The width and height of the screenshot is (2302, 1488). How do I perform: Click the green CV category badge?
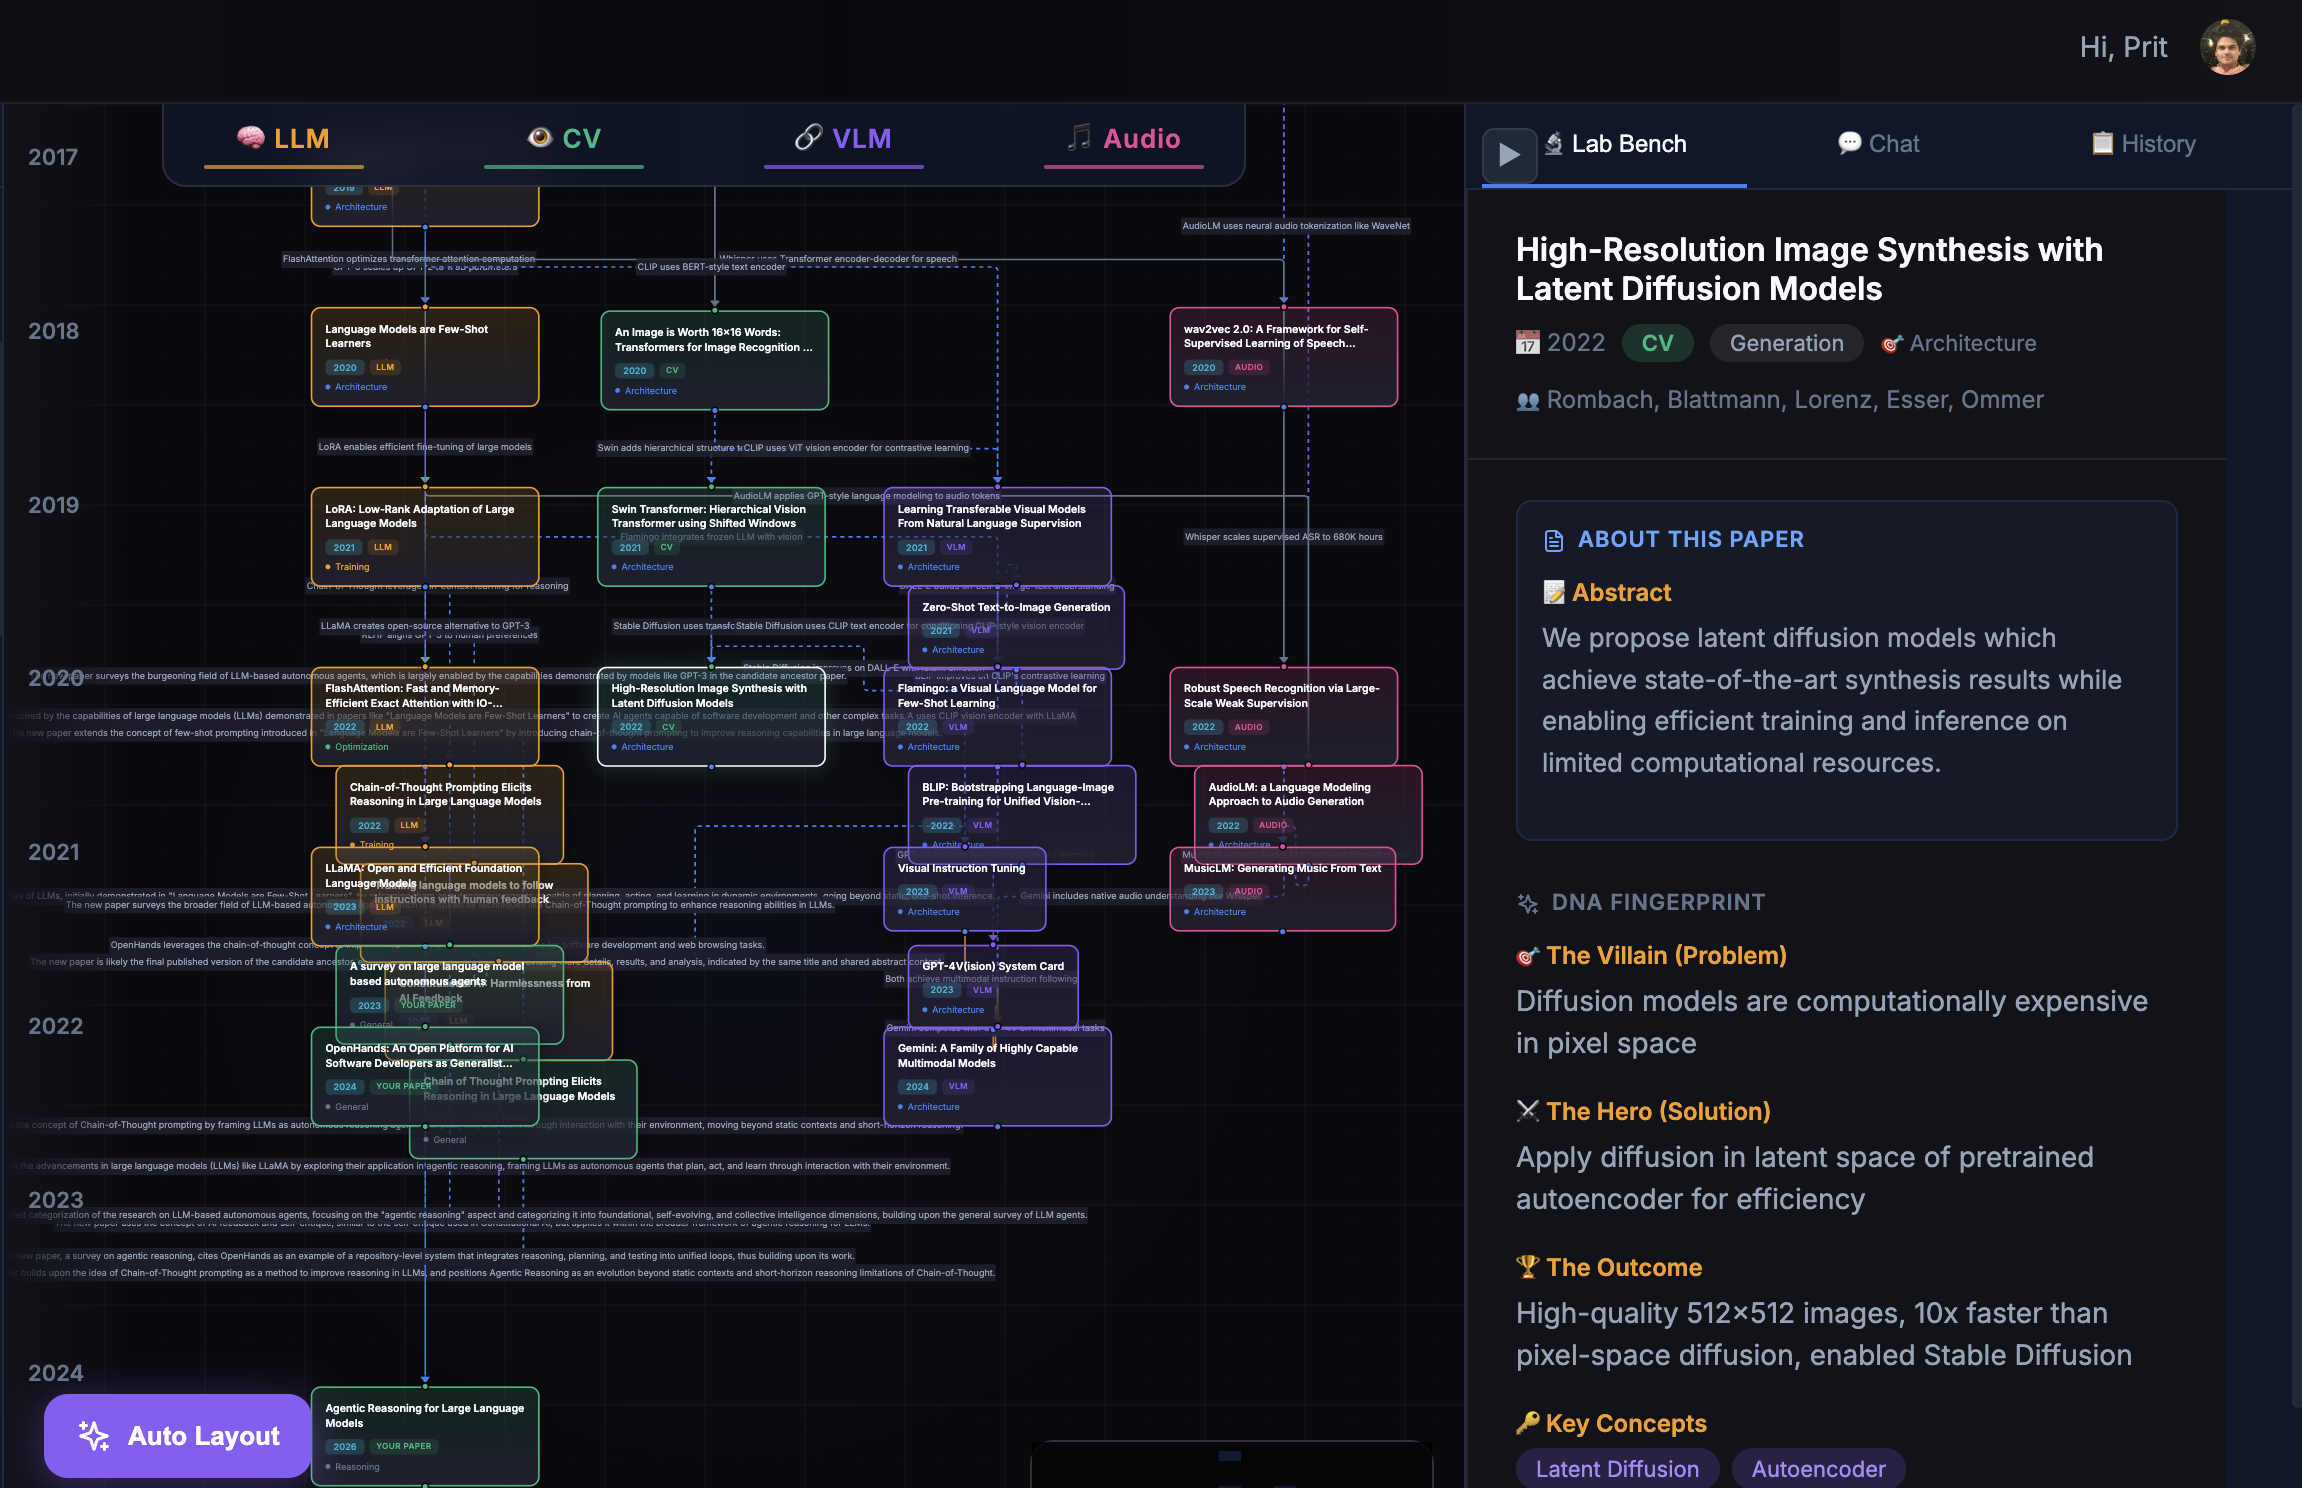click(x=1657, y=343)
